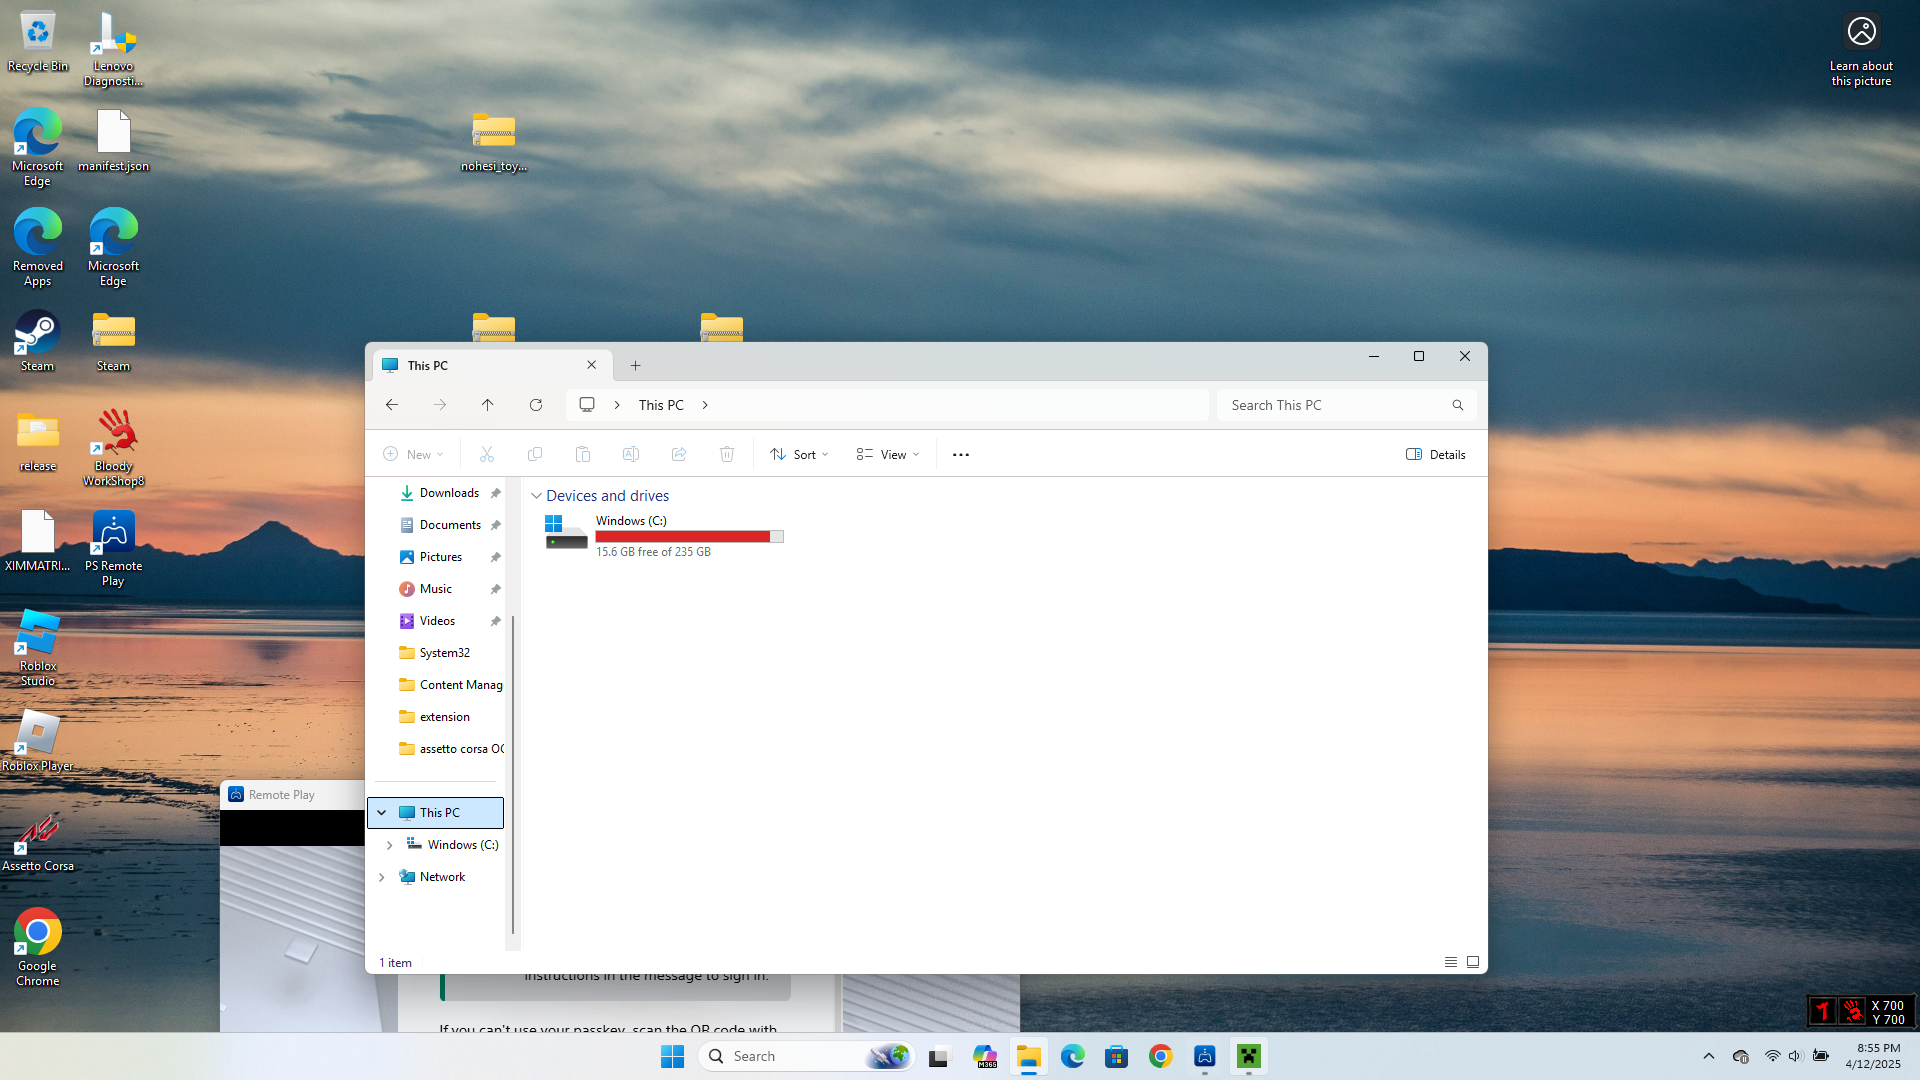Click the search magnifier in File Explorer
This screenshot has width=1920, height=1080.
1458,405
